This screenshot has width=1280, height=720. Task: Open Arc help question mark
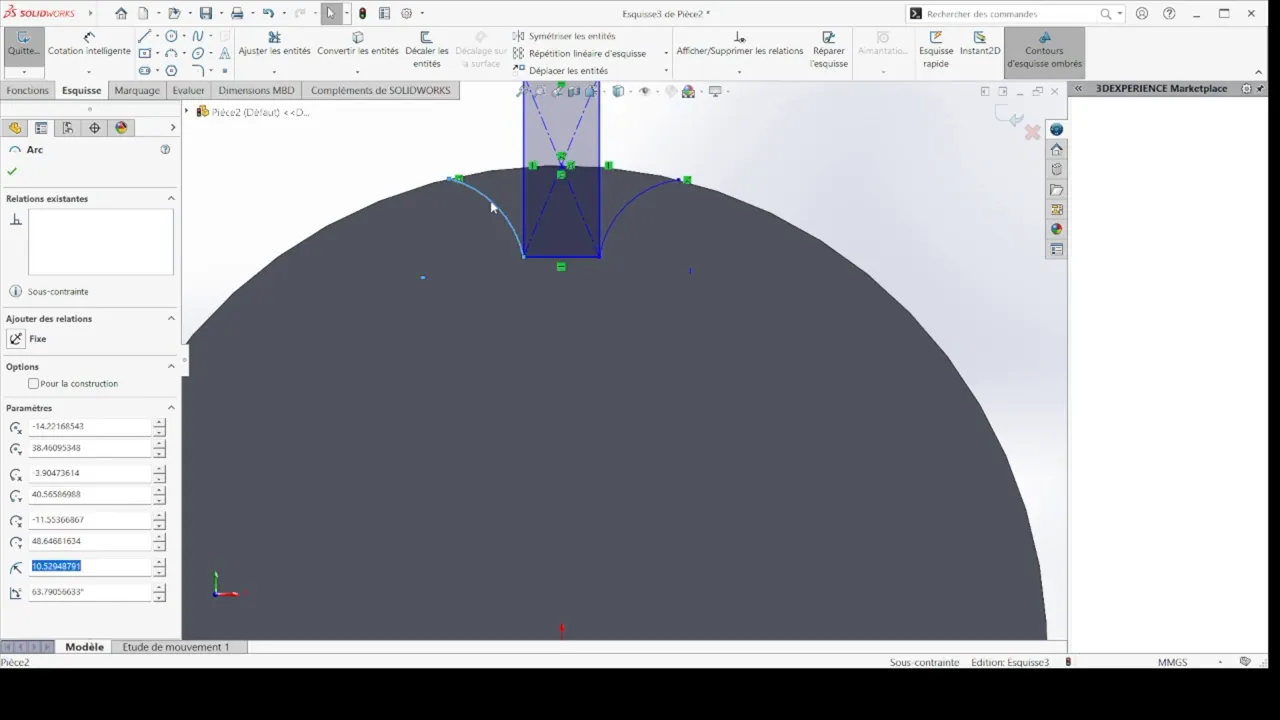pyautogui.click(x=165, y=149)
